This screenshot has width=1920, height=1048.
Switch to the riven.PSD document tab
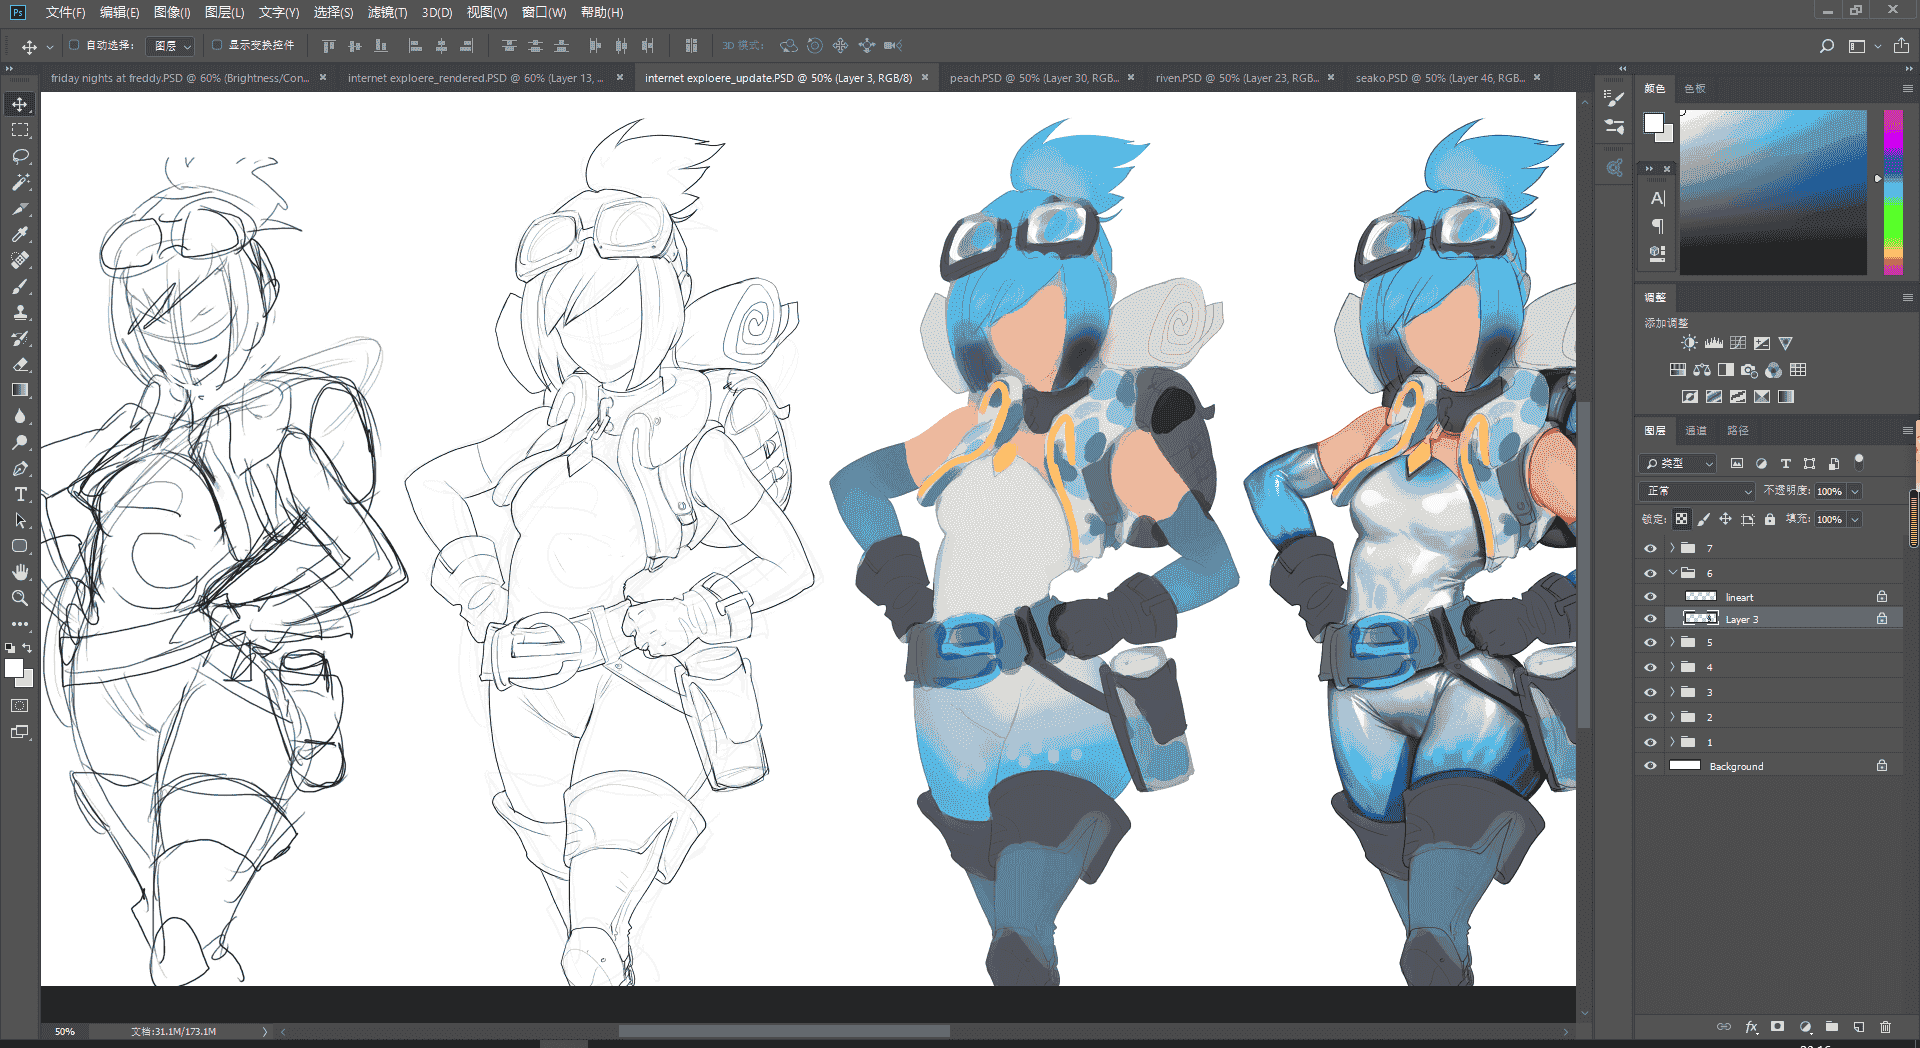(x=1237, y=78)
